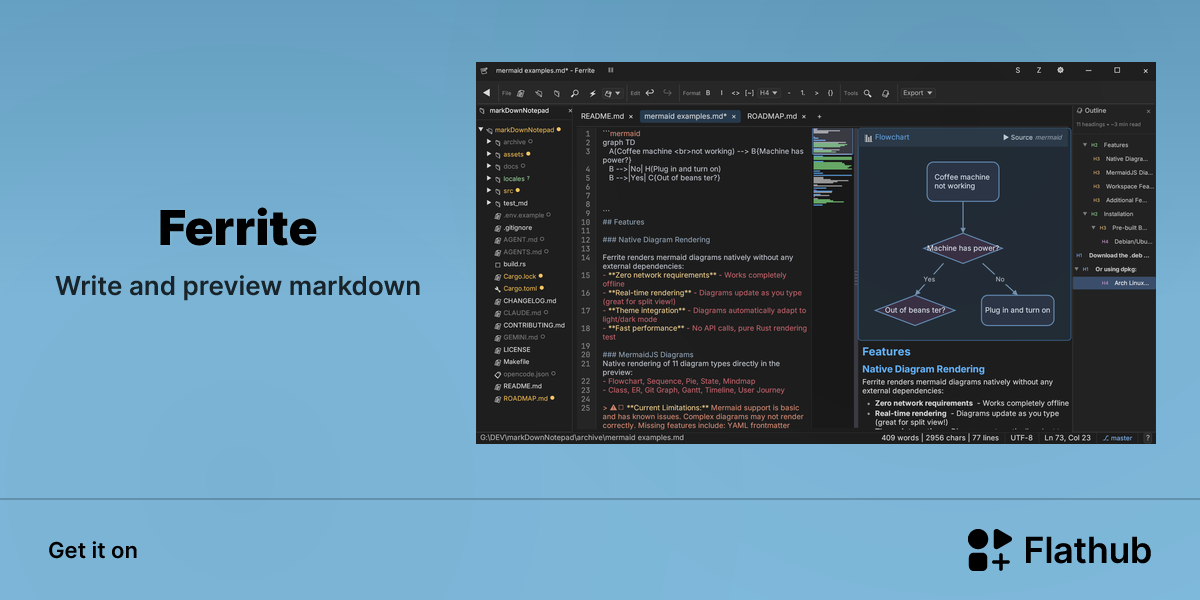Screen dimensions: 1200x600
Task: Click the master git branch indicator
Action: coord(1118,438)
